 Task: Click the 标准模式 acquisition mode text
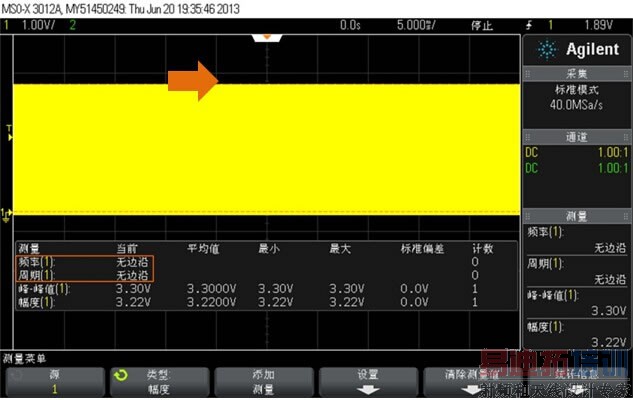(x=576, y=90)
